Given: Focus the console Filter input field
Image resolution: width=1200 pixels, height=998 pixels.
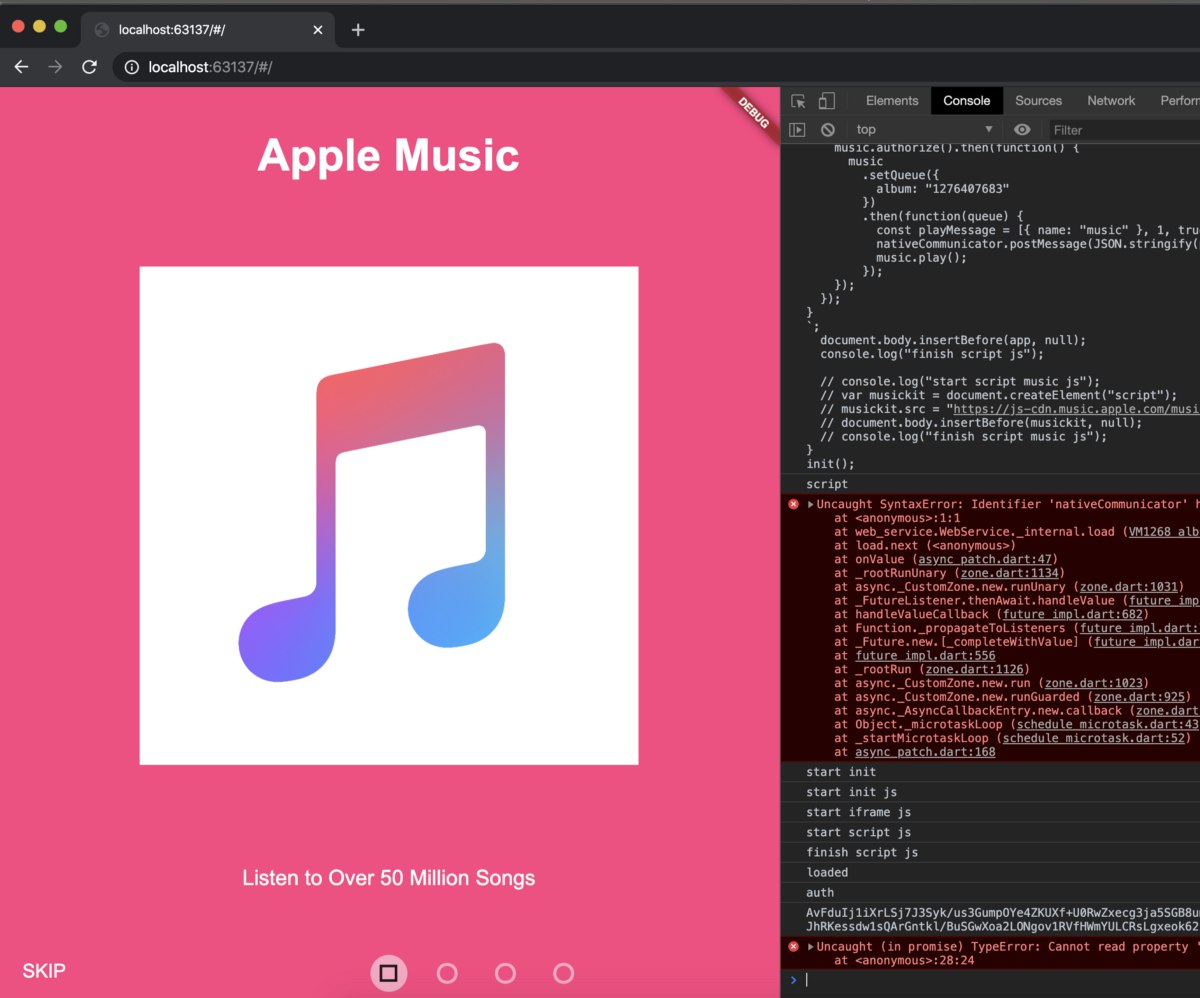Looking at the screenshot, I should [x=1124, y=130].
